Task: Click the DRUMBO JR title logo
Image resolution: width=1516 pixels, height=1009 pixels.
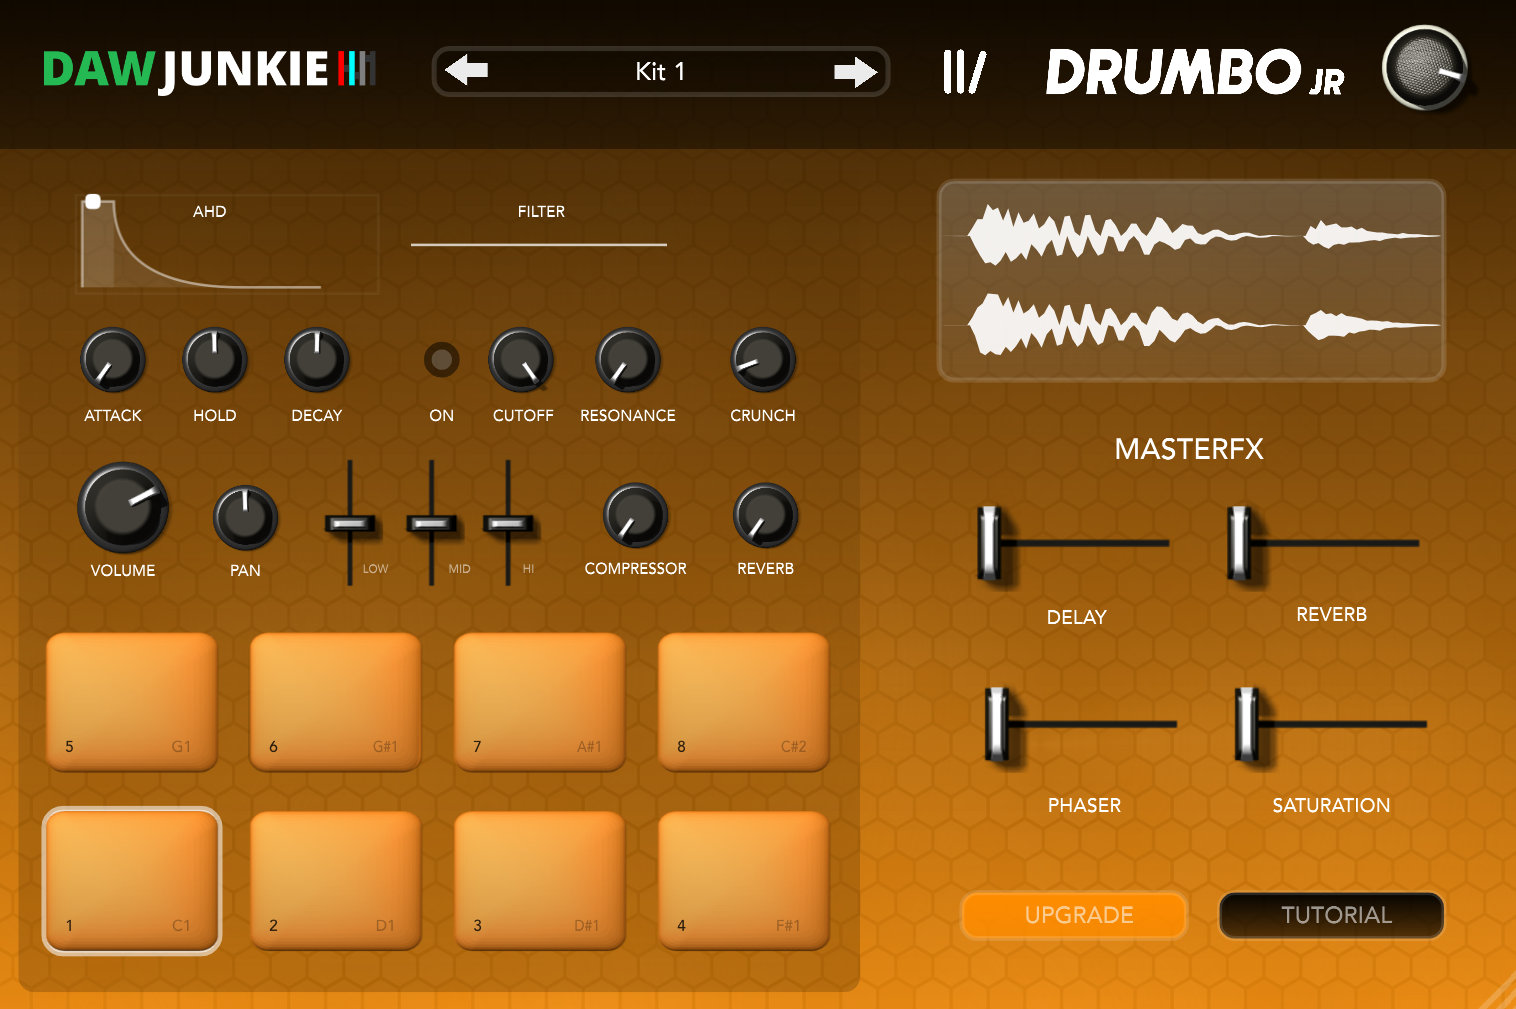Action: pyautogui.click(x=1195, y=73)
